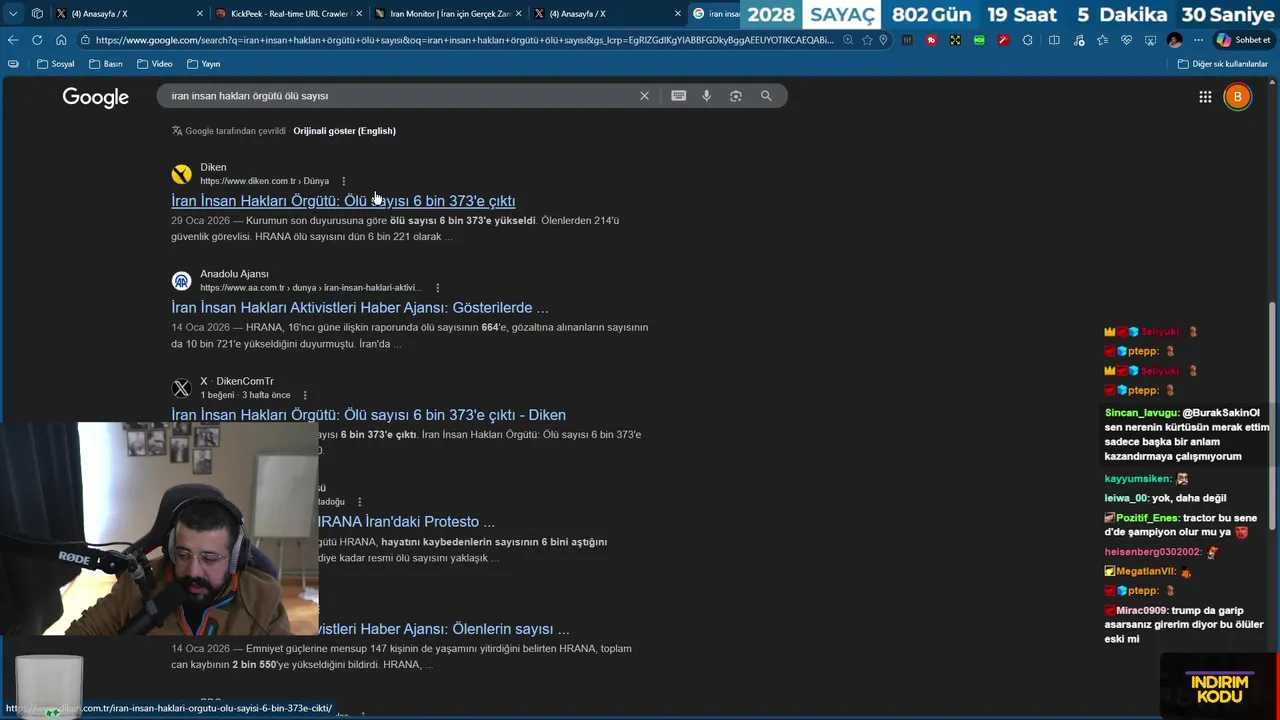Open the Ölenlerin sayısı result link
Screen dimensions: 1280x720
tap(444, 629)
